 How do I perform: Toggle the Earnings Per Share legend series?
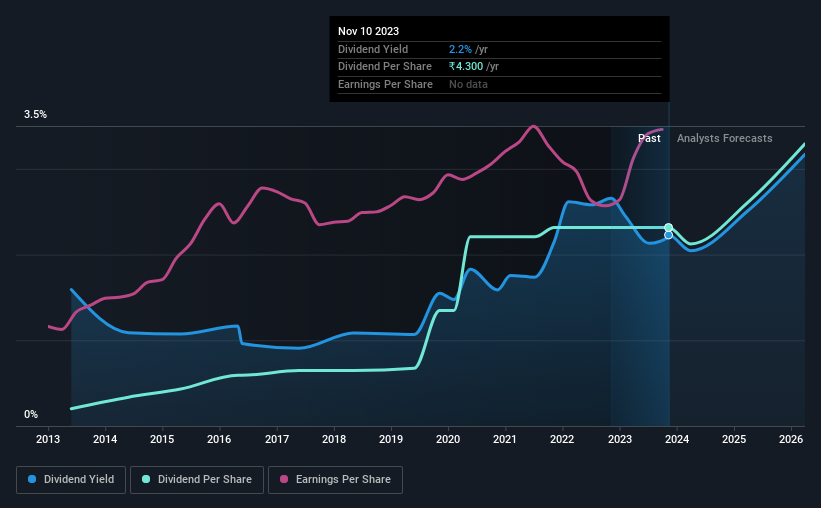click(335, 480)
